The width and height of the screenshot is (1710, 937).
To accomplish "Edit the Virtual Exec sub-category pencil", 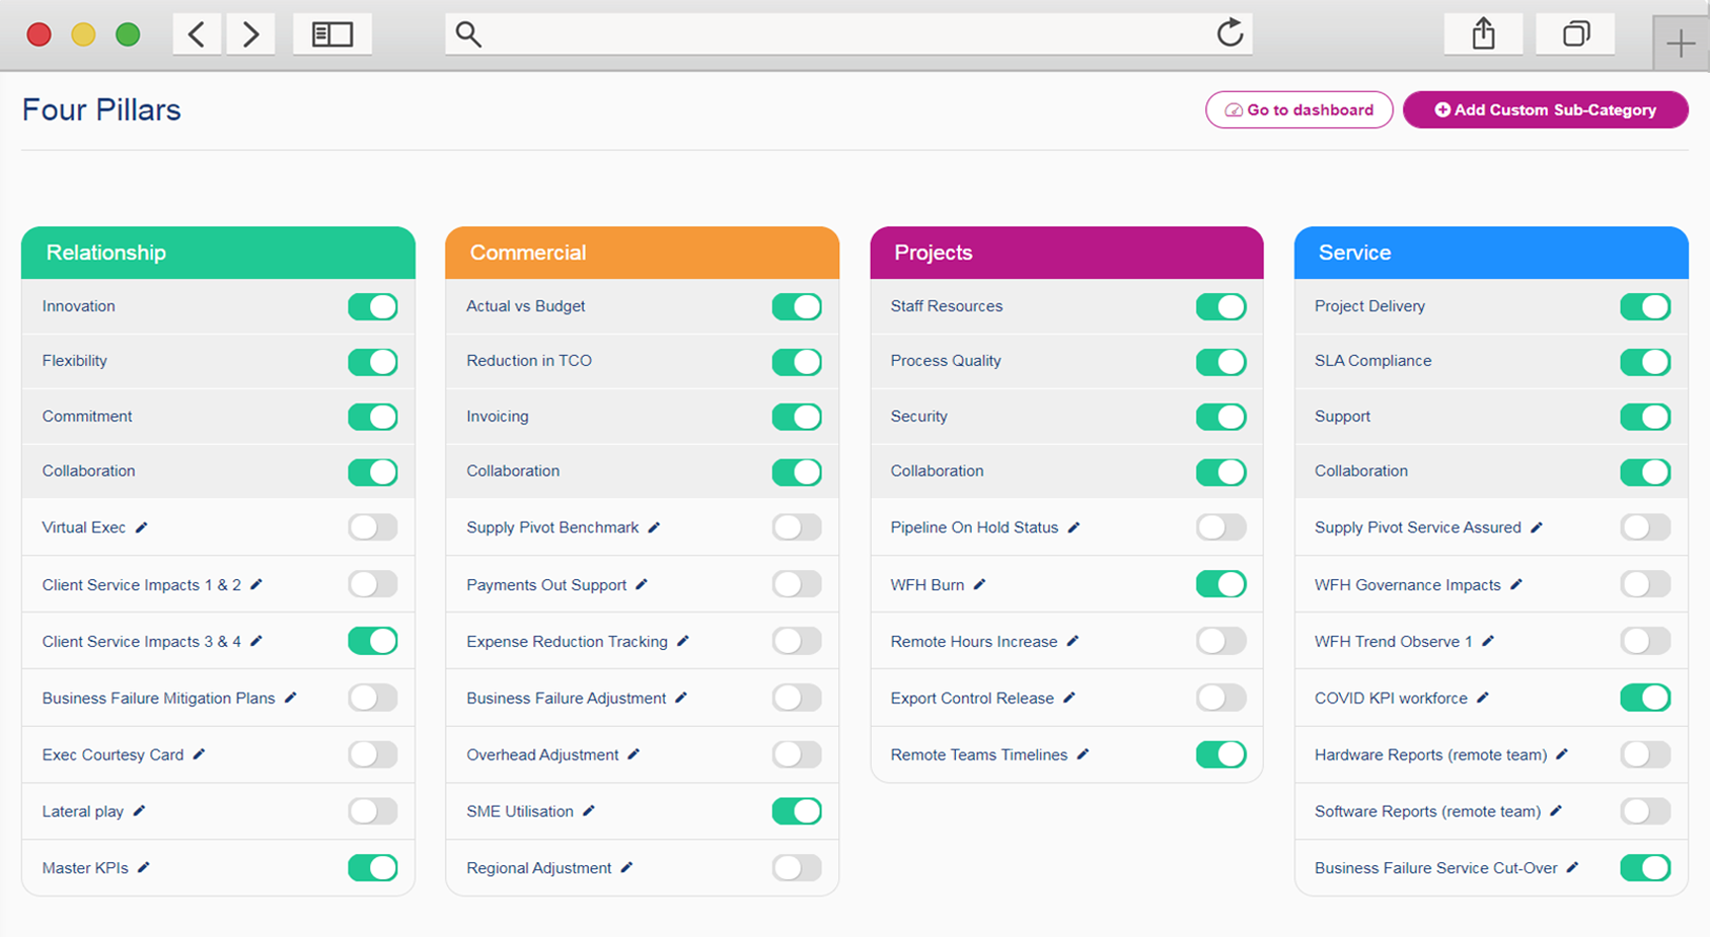I will click(x=141, y=527).
